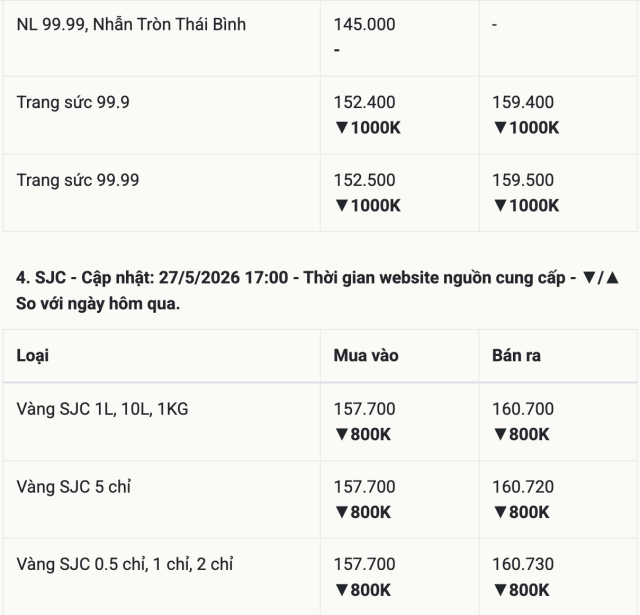Click the down arrow beside 159.400 sell price
Screen dimensions: 640x615
(x=500, y=128)
